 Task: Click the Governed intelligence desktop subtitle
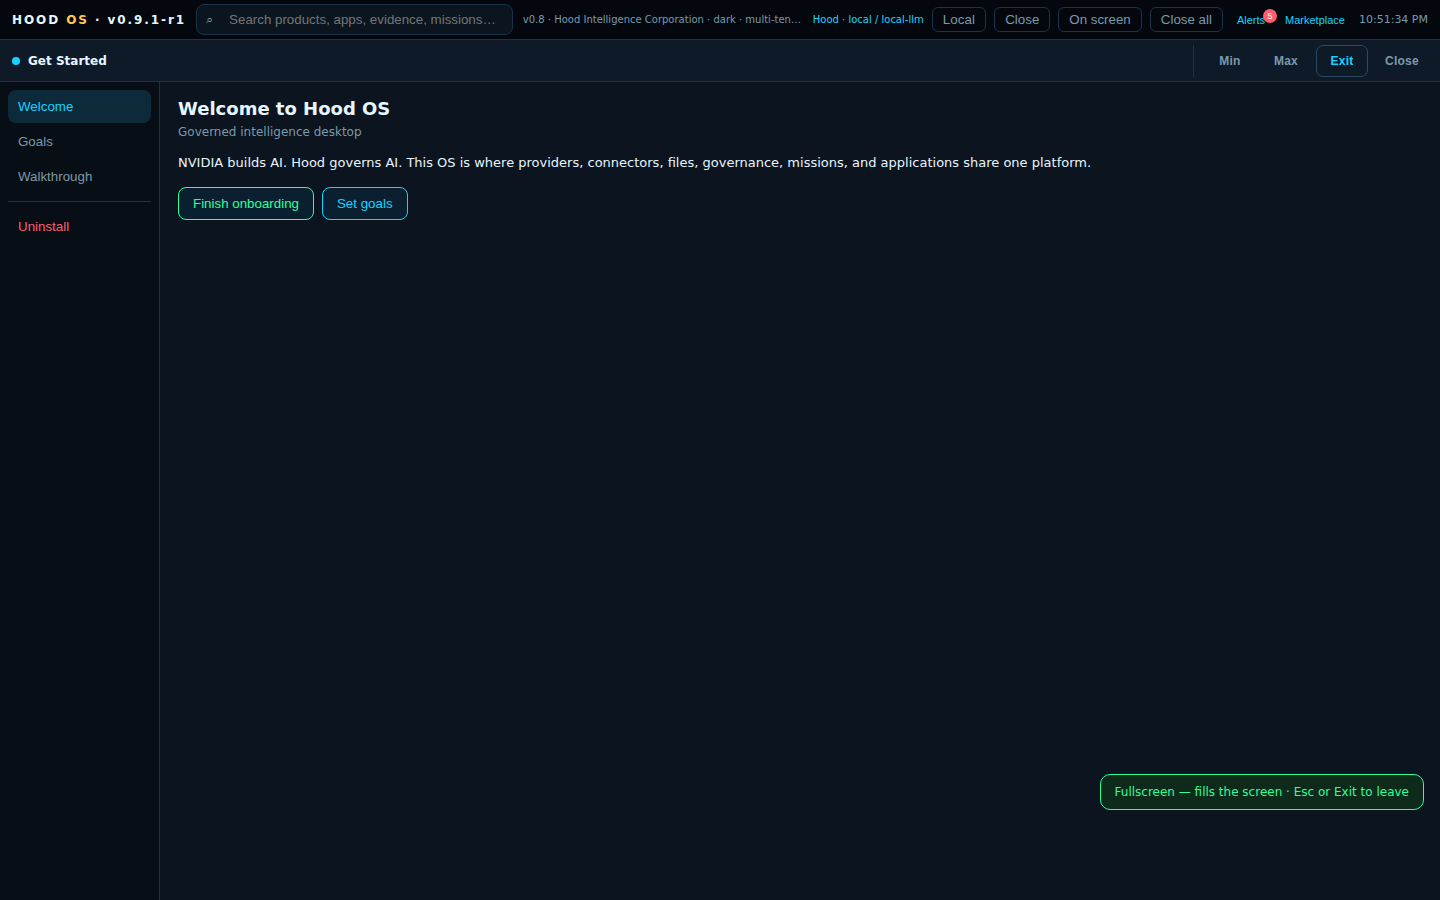click(270, 132)
